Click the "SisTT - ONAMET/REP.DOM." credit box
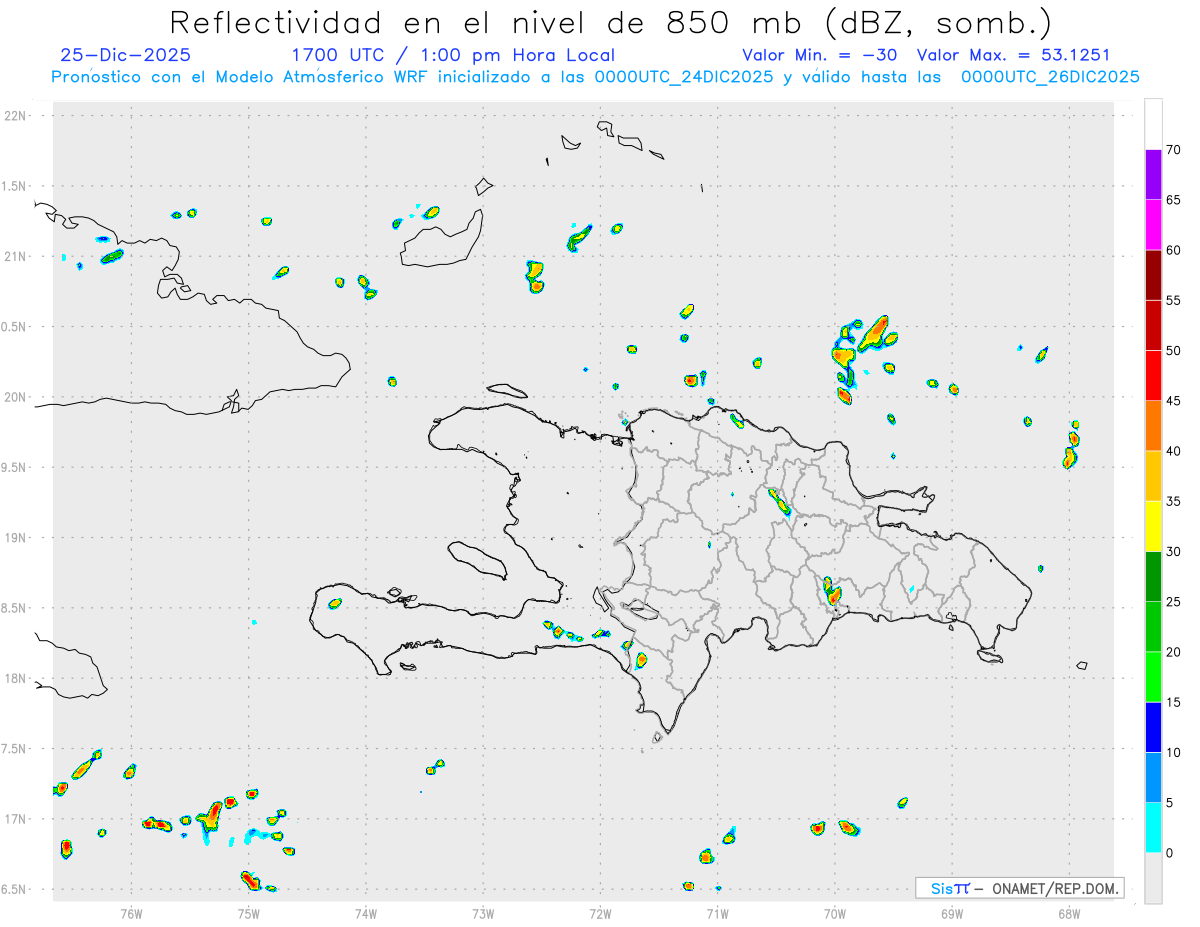Viewport: 1200px width, 927px height. (1020, 888)
